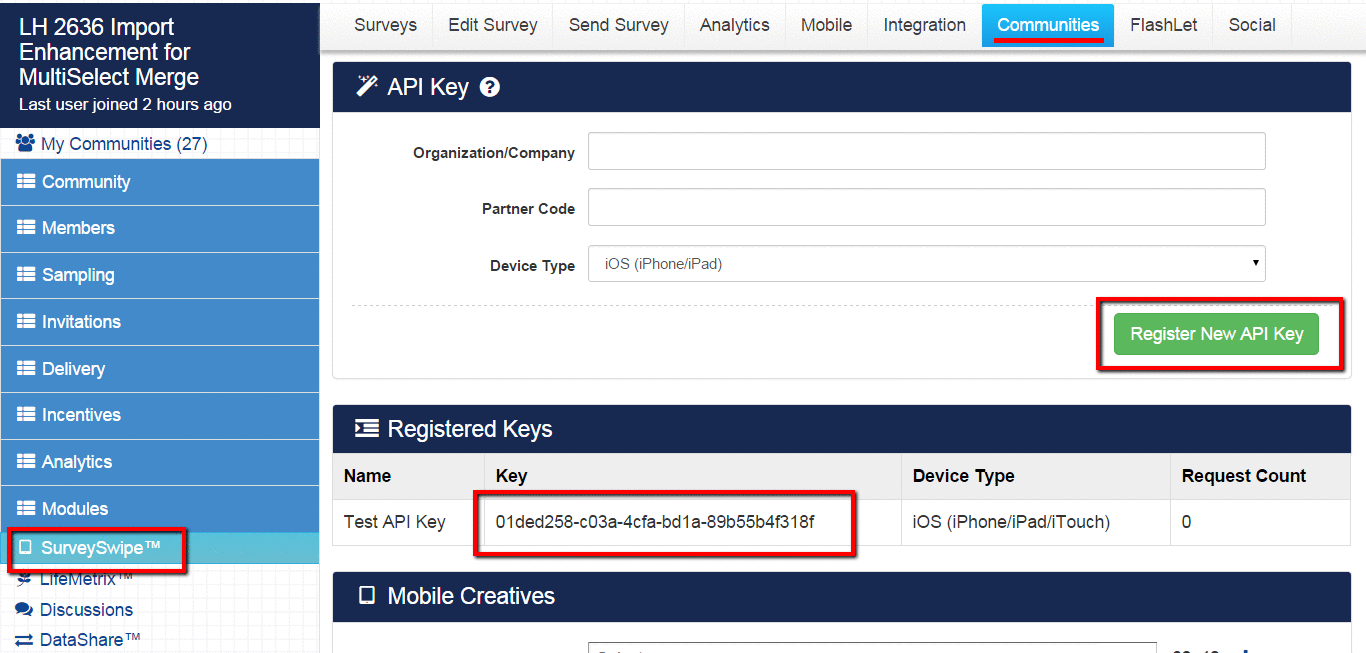Click the magic wand icon beside API Key
The image size is (1366, 653).
tap(367, 87)
